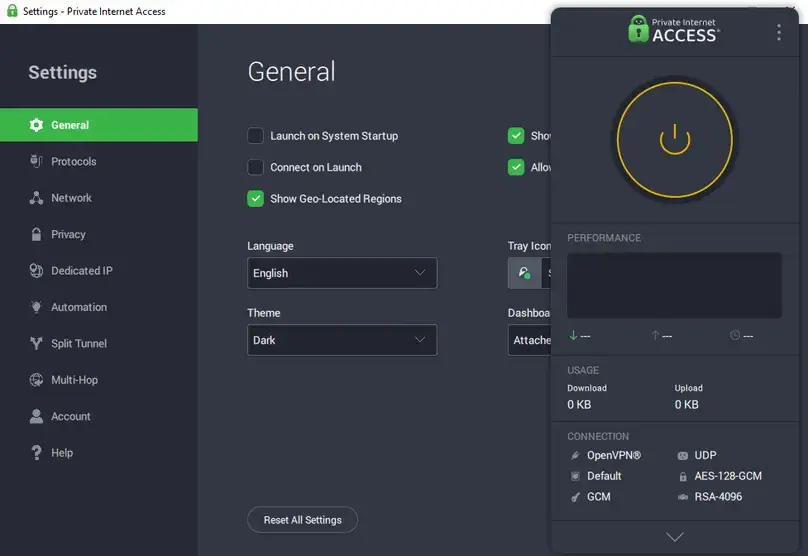The image size is (808, 556).
Task: Enable Launch on System Startup checkbox
Action: pyautogui.click(x=255, y=136)
